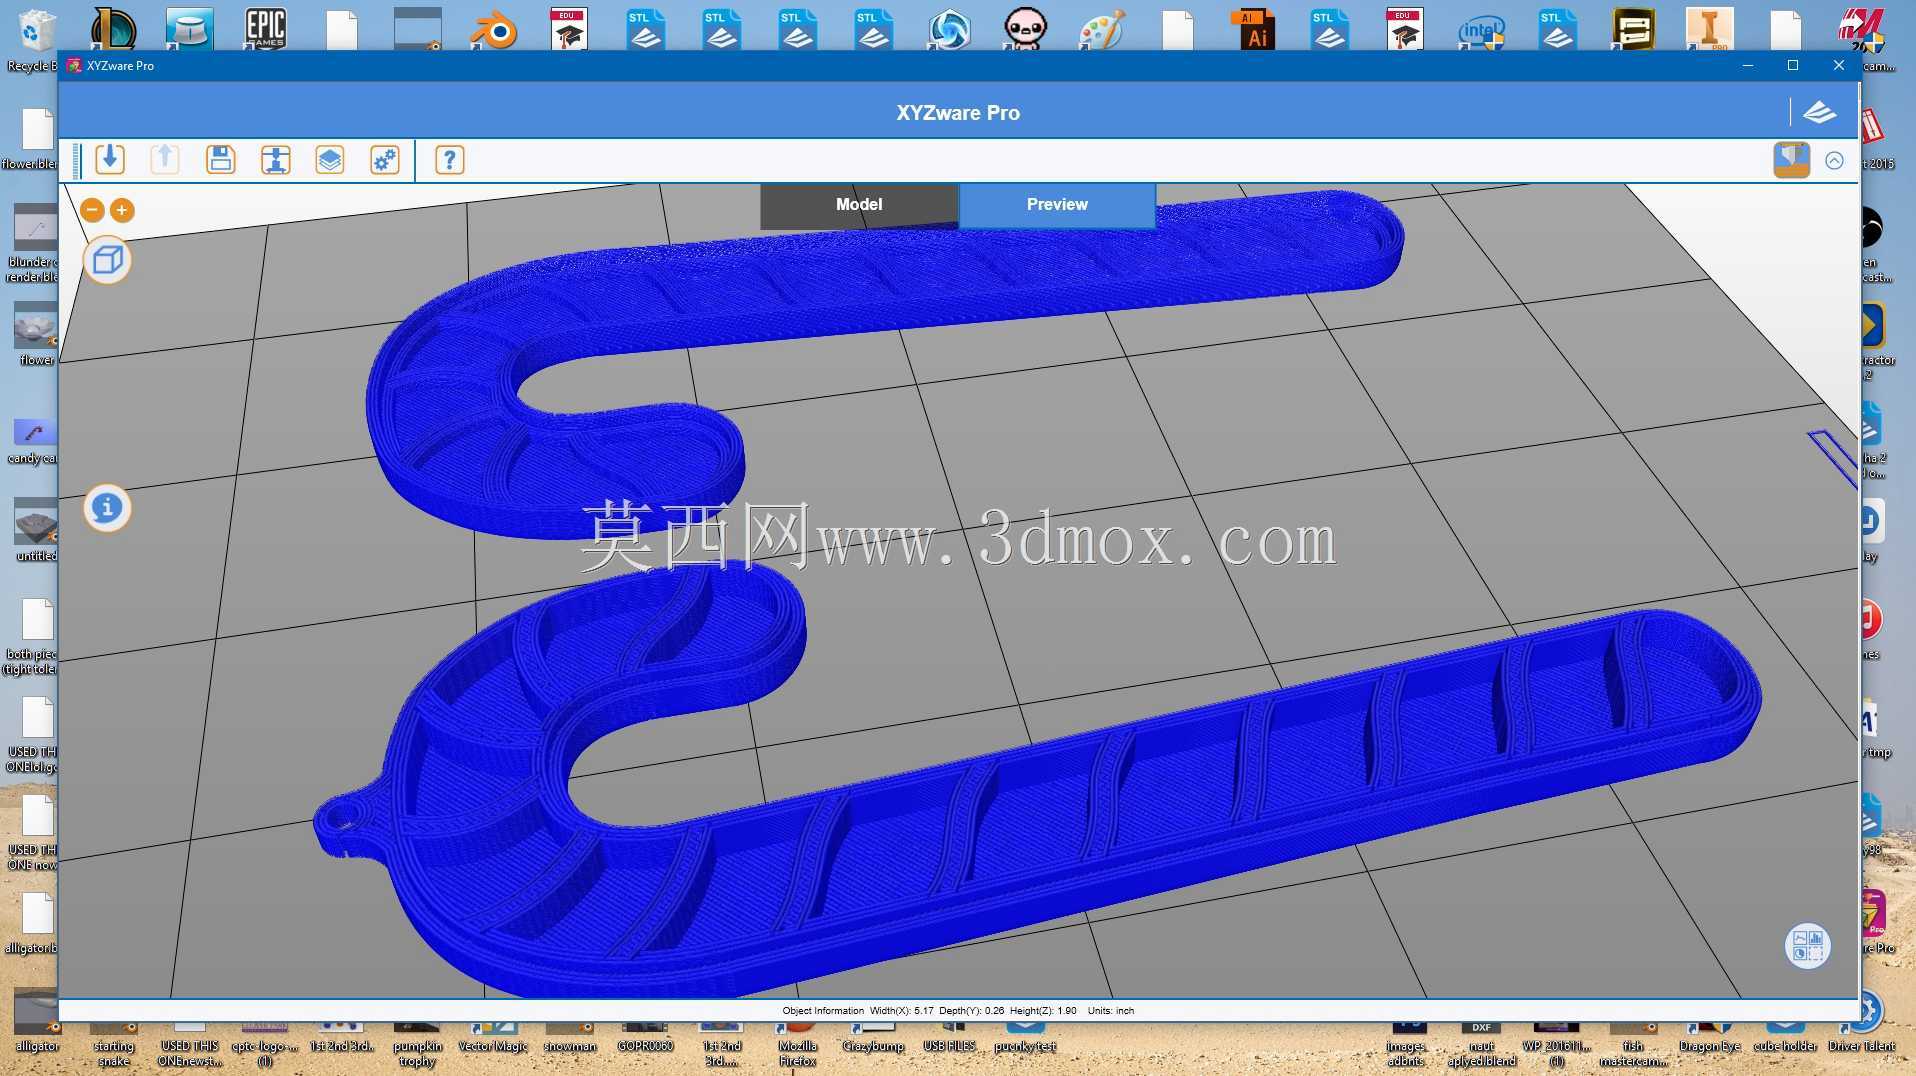Select the Epic Games desktop icon
Image resolution: width=1916 pixels, height=1076 pixels.
point(266,28)
